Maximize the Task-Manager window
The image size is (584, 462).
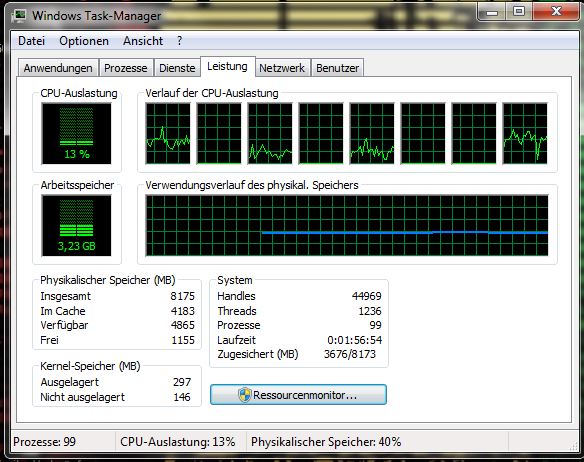[519, 12]
